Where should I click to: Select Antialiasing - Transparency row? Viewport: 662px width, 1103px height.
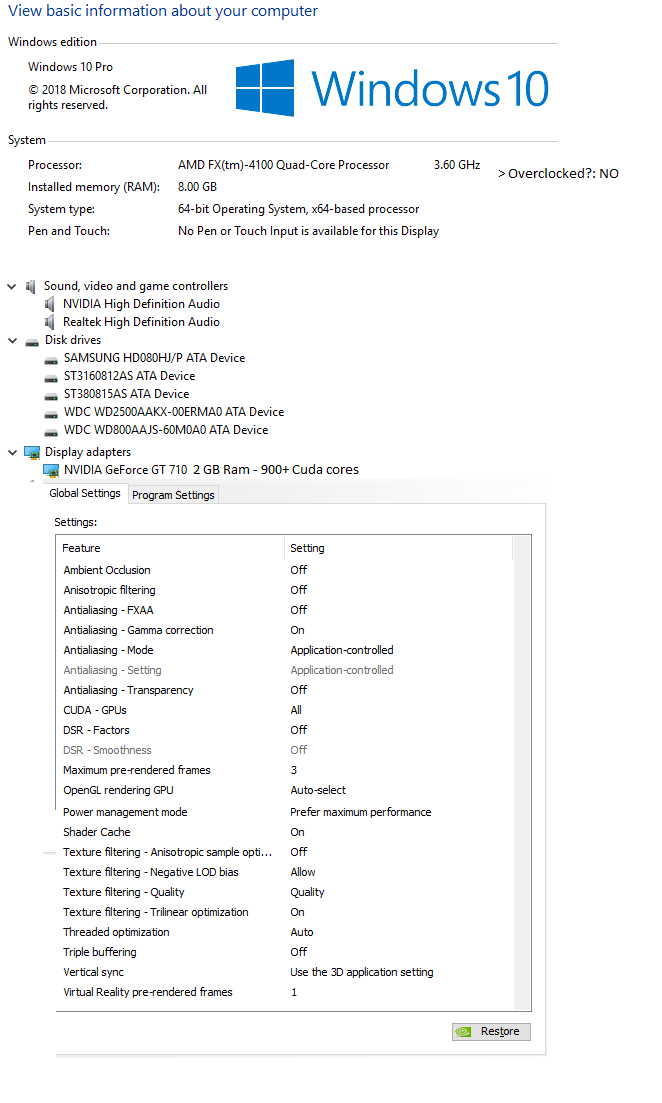[285, 690]
